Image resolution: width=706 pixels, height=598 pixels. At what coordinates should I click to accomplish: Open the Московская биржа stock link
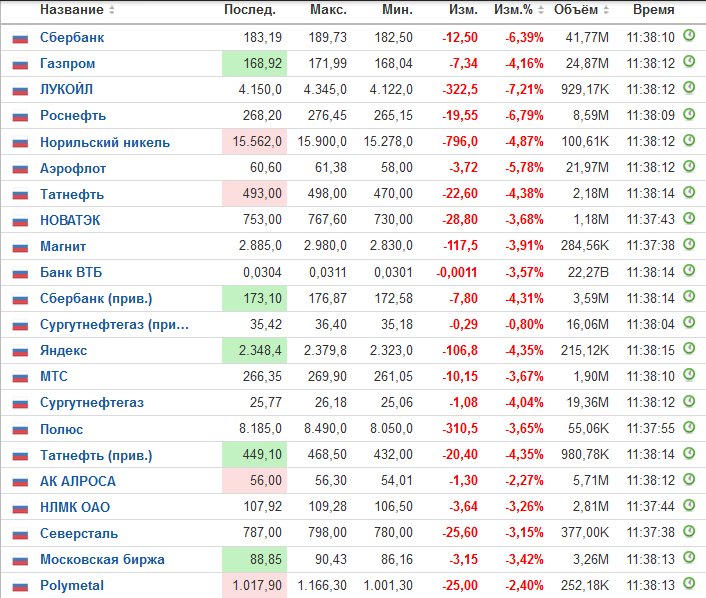coord(102,560)
